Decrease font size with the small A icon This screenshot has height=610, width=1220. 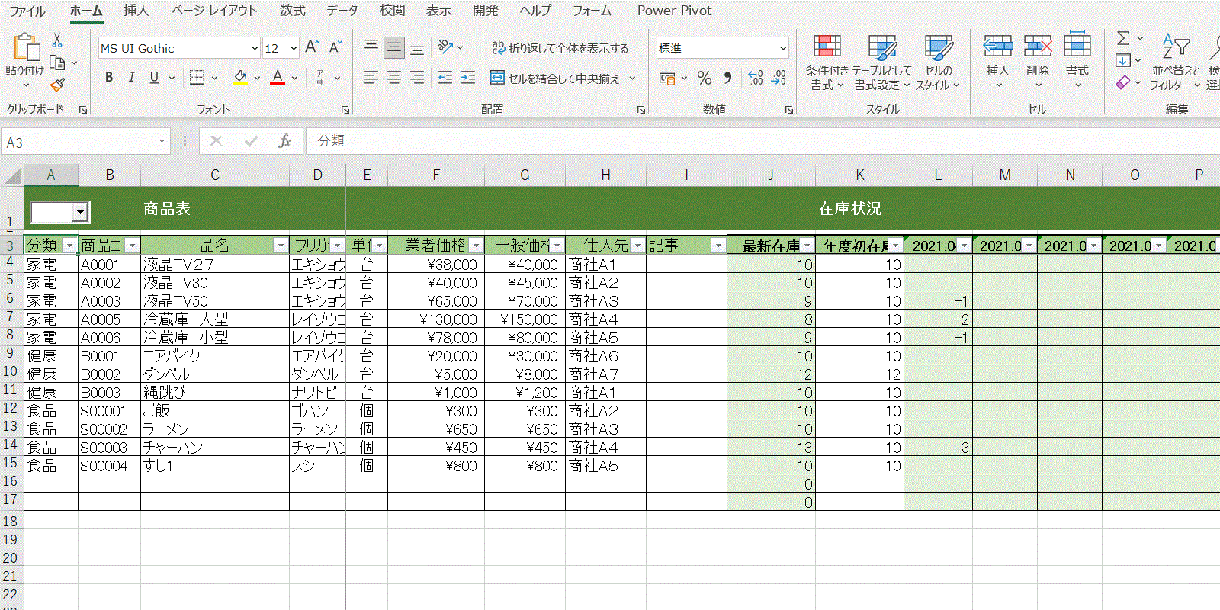click(x=335, y=47)
